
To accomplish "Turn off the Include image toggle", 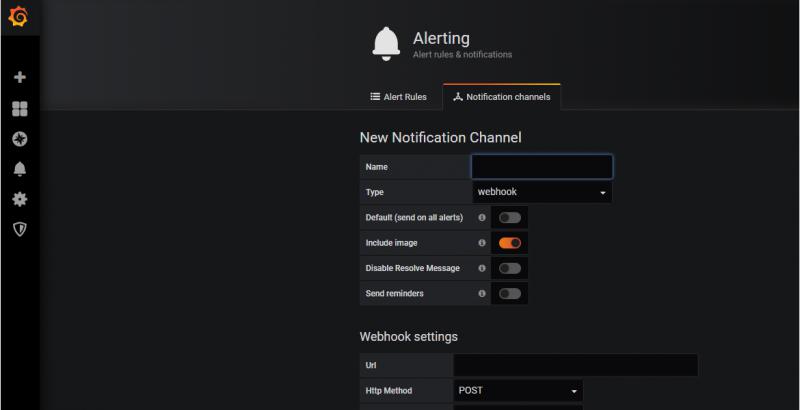I will pyautogui.click(x=510, y=243).
